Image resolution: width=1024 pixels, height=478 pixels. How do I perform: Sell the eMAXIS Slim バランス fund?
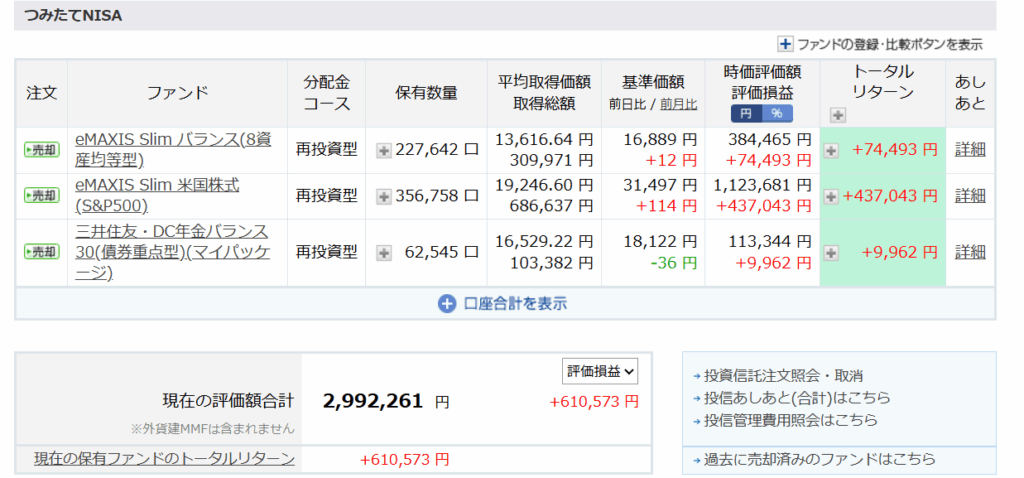[41, 150]
